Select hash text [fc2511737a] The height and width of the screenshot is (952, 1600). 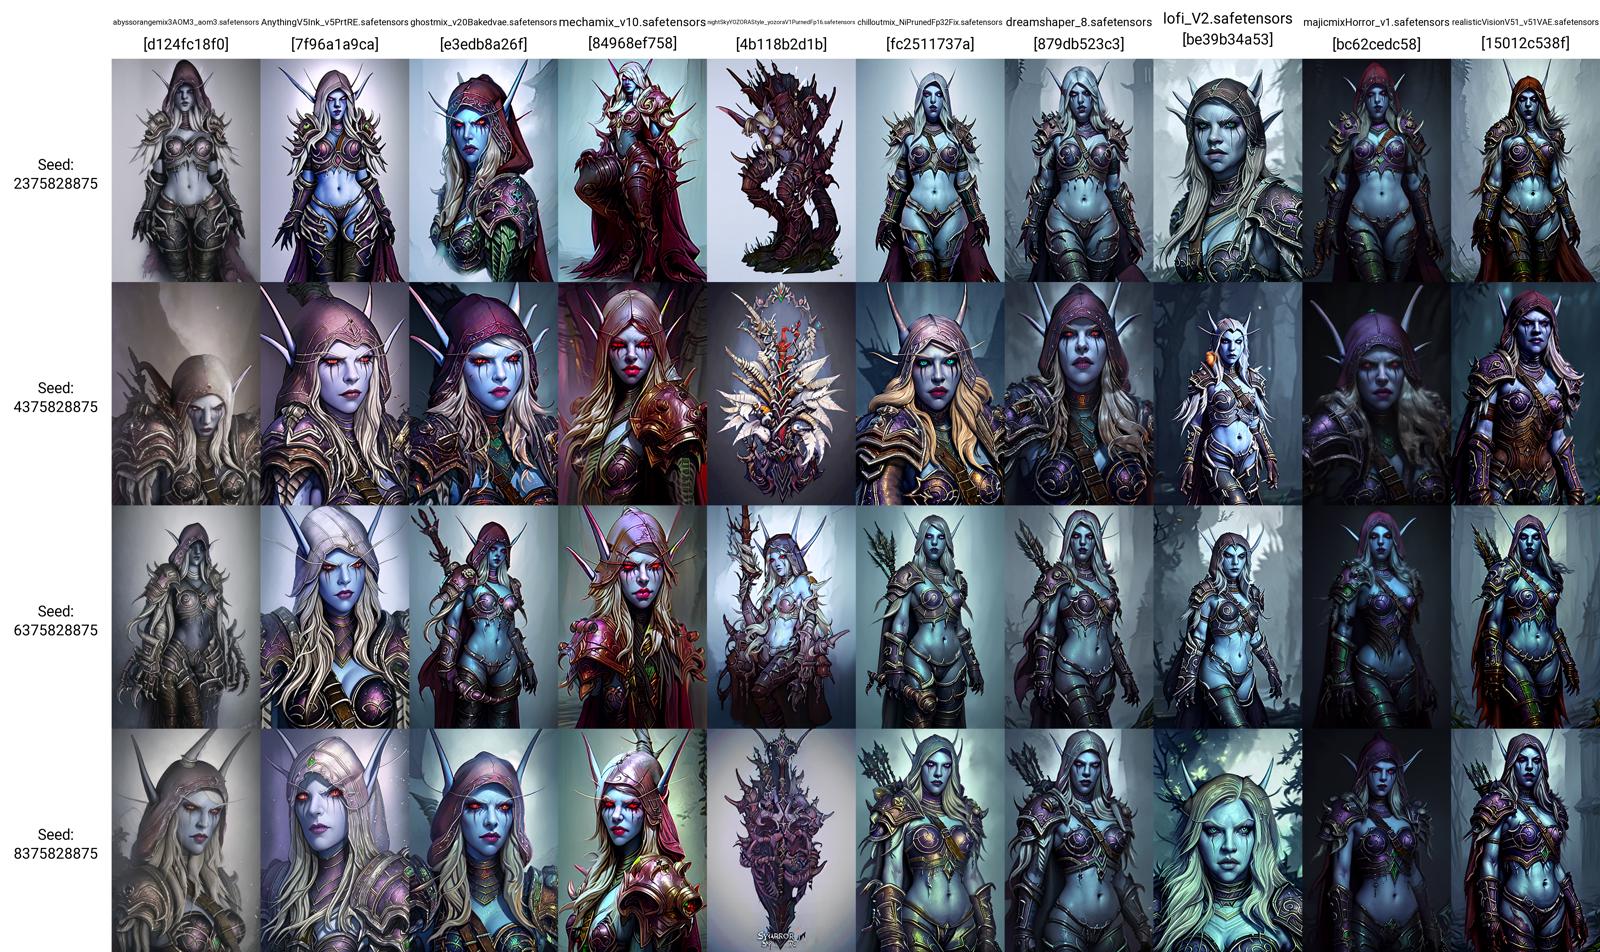pyautogui.click(x=930, y=44)
